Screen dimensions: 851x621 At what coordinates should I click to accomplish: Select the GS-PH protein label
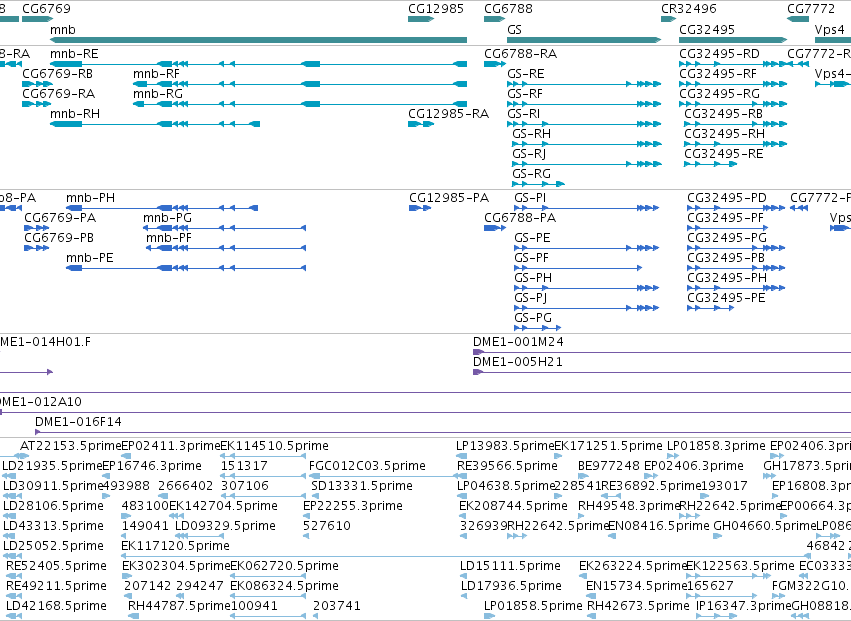click(533, 278)
